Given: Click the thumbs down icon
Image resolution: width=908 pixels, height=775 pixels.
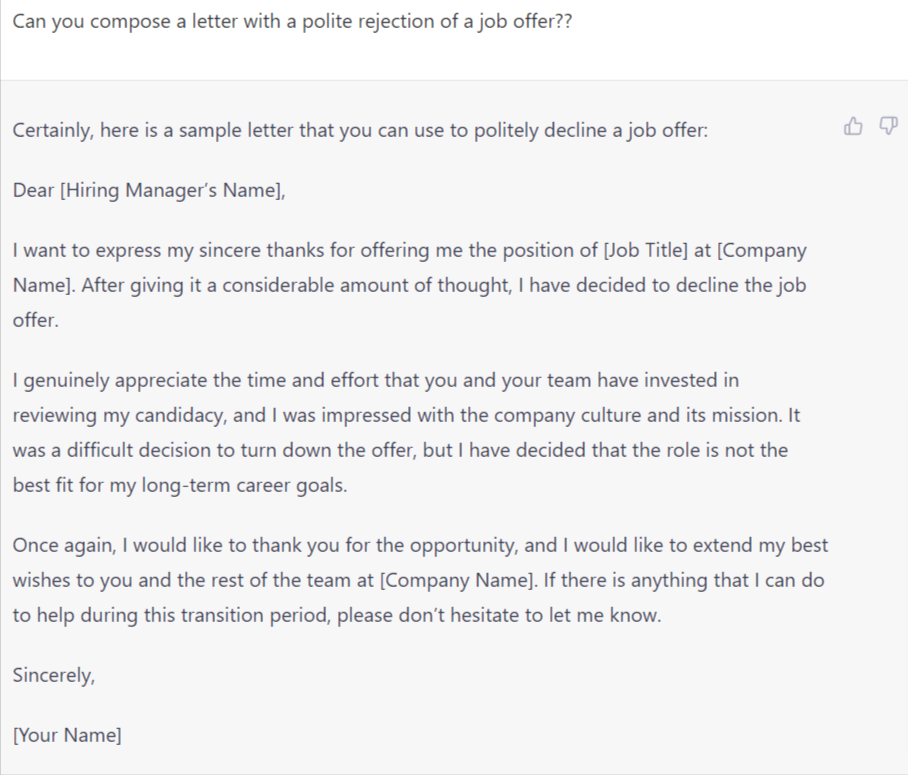Looking at the screenshot, I should pos(886,126).
